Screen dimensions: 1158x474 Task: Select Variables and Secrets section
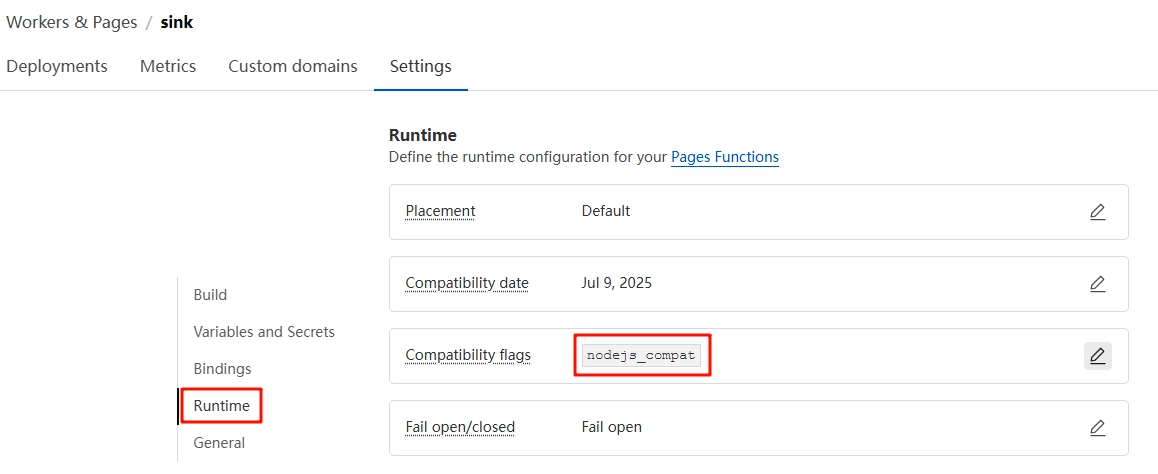(264, 332)
